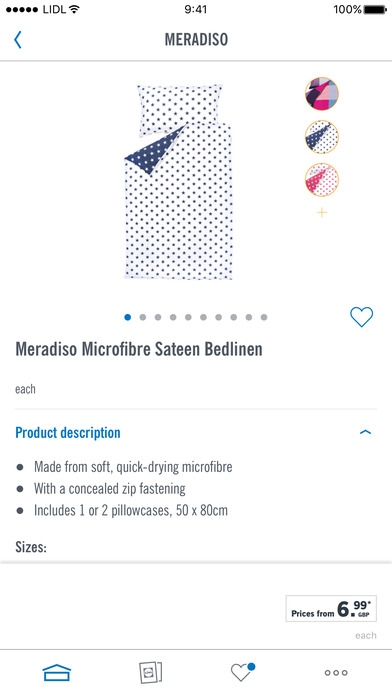
Task: Tap the Meradiso Microfibre Sateen Bedlinen title
Action: point(139,349)
